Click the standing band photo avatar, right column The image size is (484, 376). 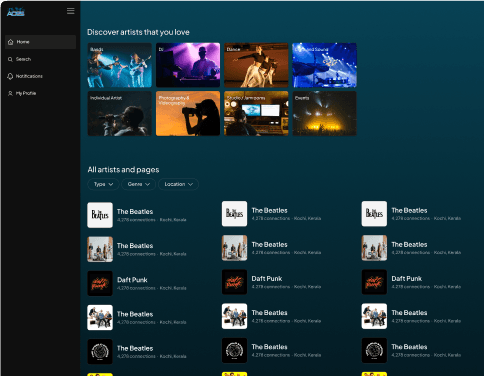[374, 248]
